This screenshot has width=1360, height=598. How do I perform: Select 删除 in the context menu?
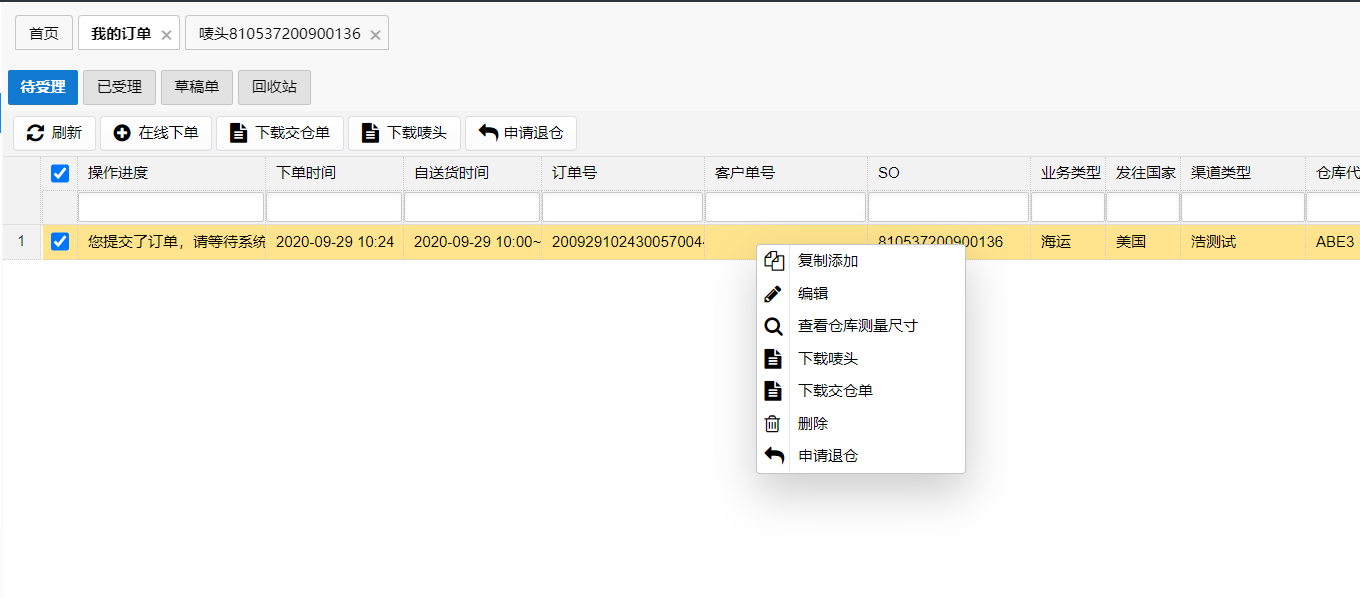861,424
